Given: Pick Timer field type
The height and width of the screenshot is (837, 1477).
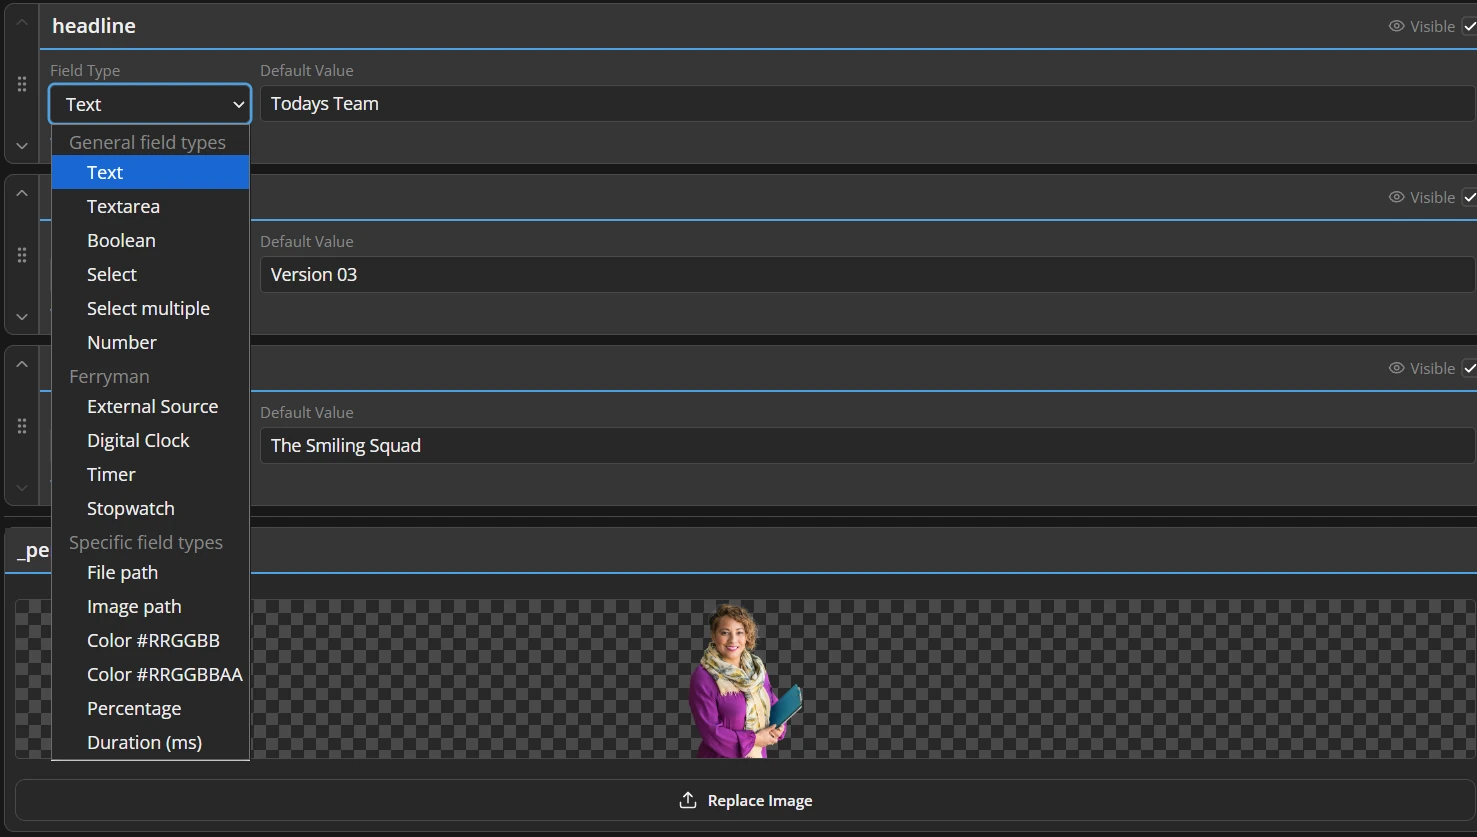Looking at the screenshot, I should tap(150, 474).
